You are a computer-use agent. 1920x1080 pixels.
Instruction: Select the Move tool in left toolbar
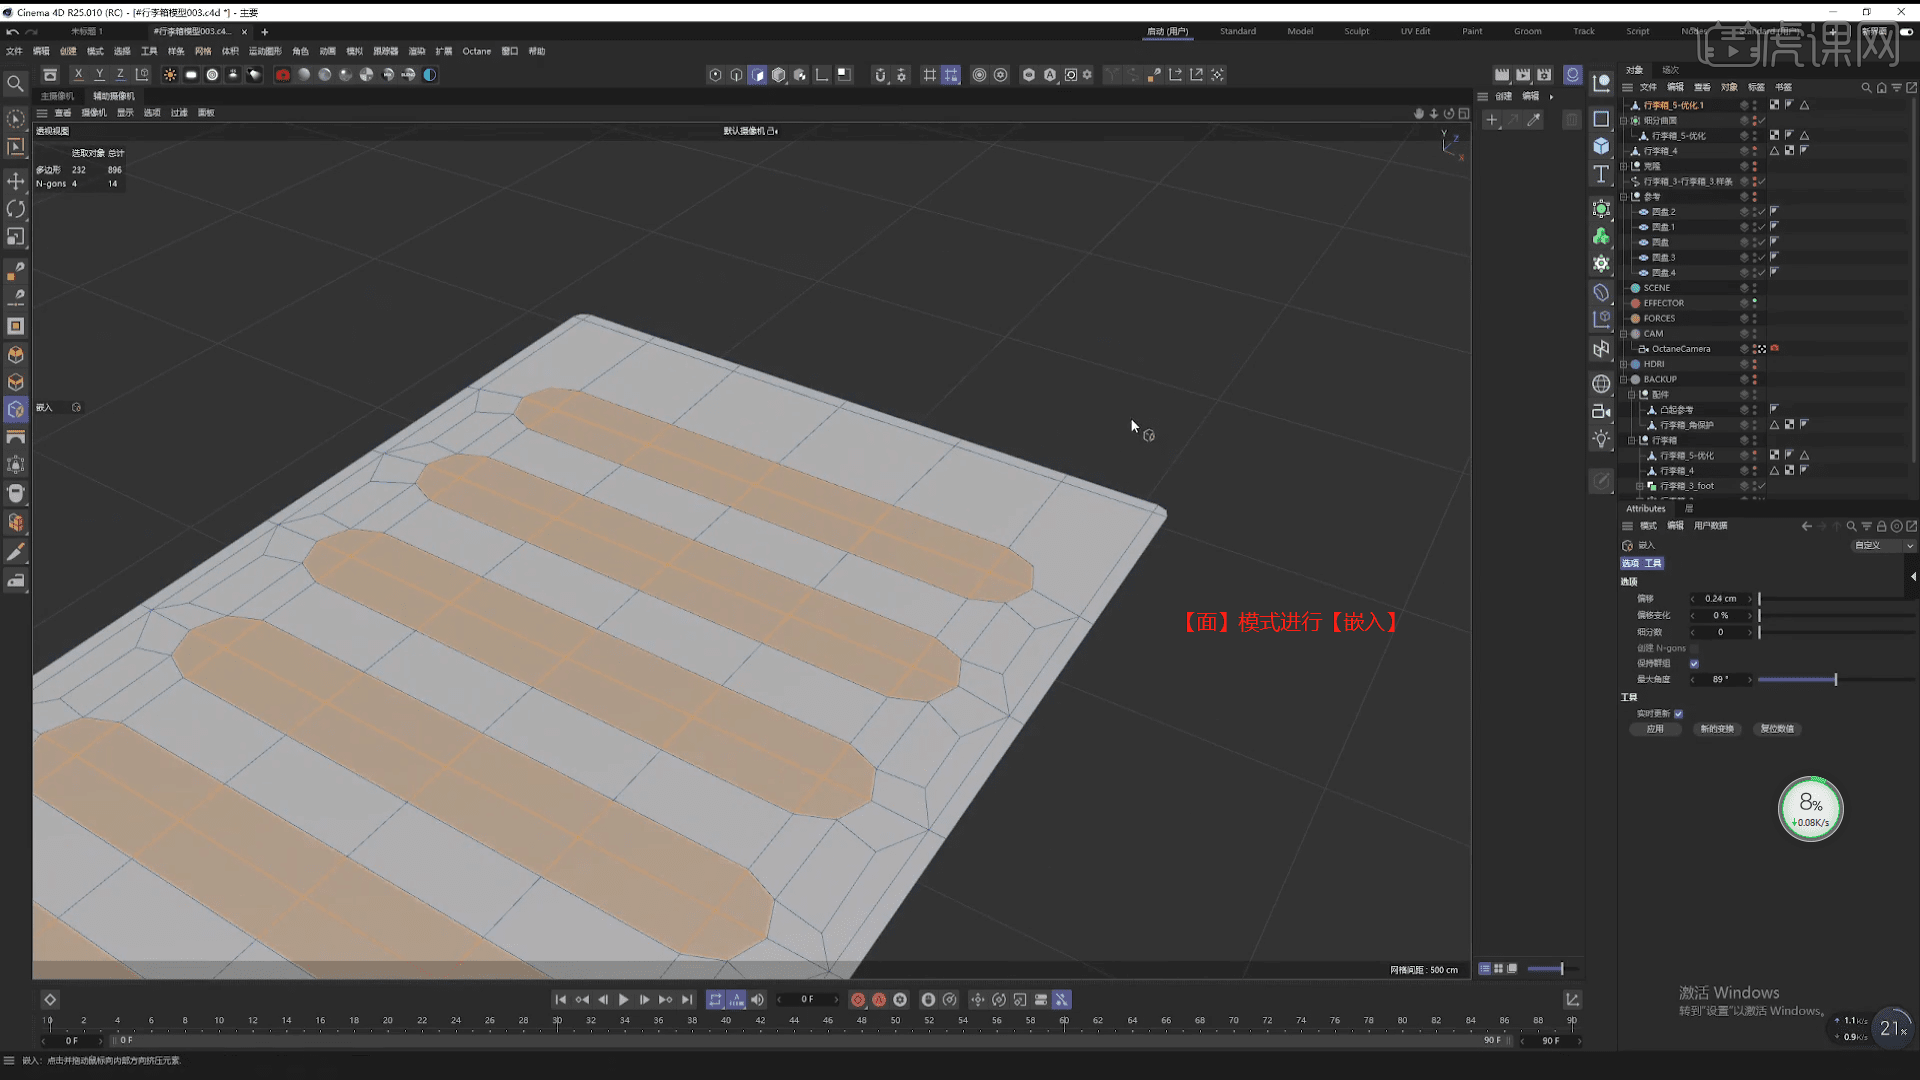pyautogui.click(x=15, y=181)
